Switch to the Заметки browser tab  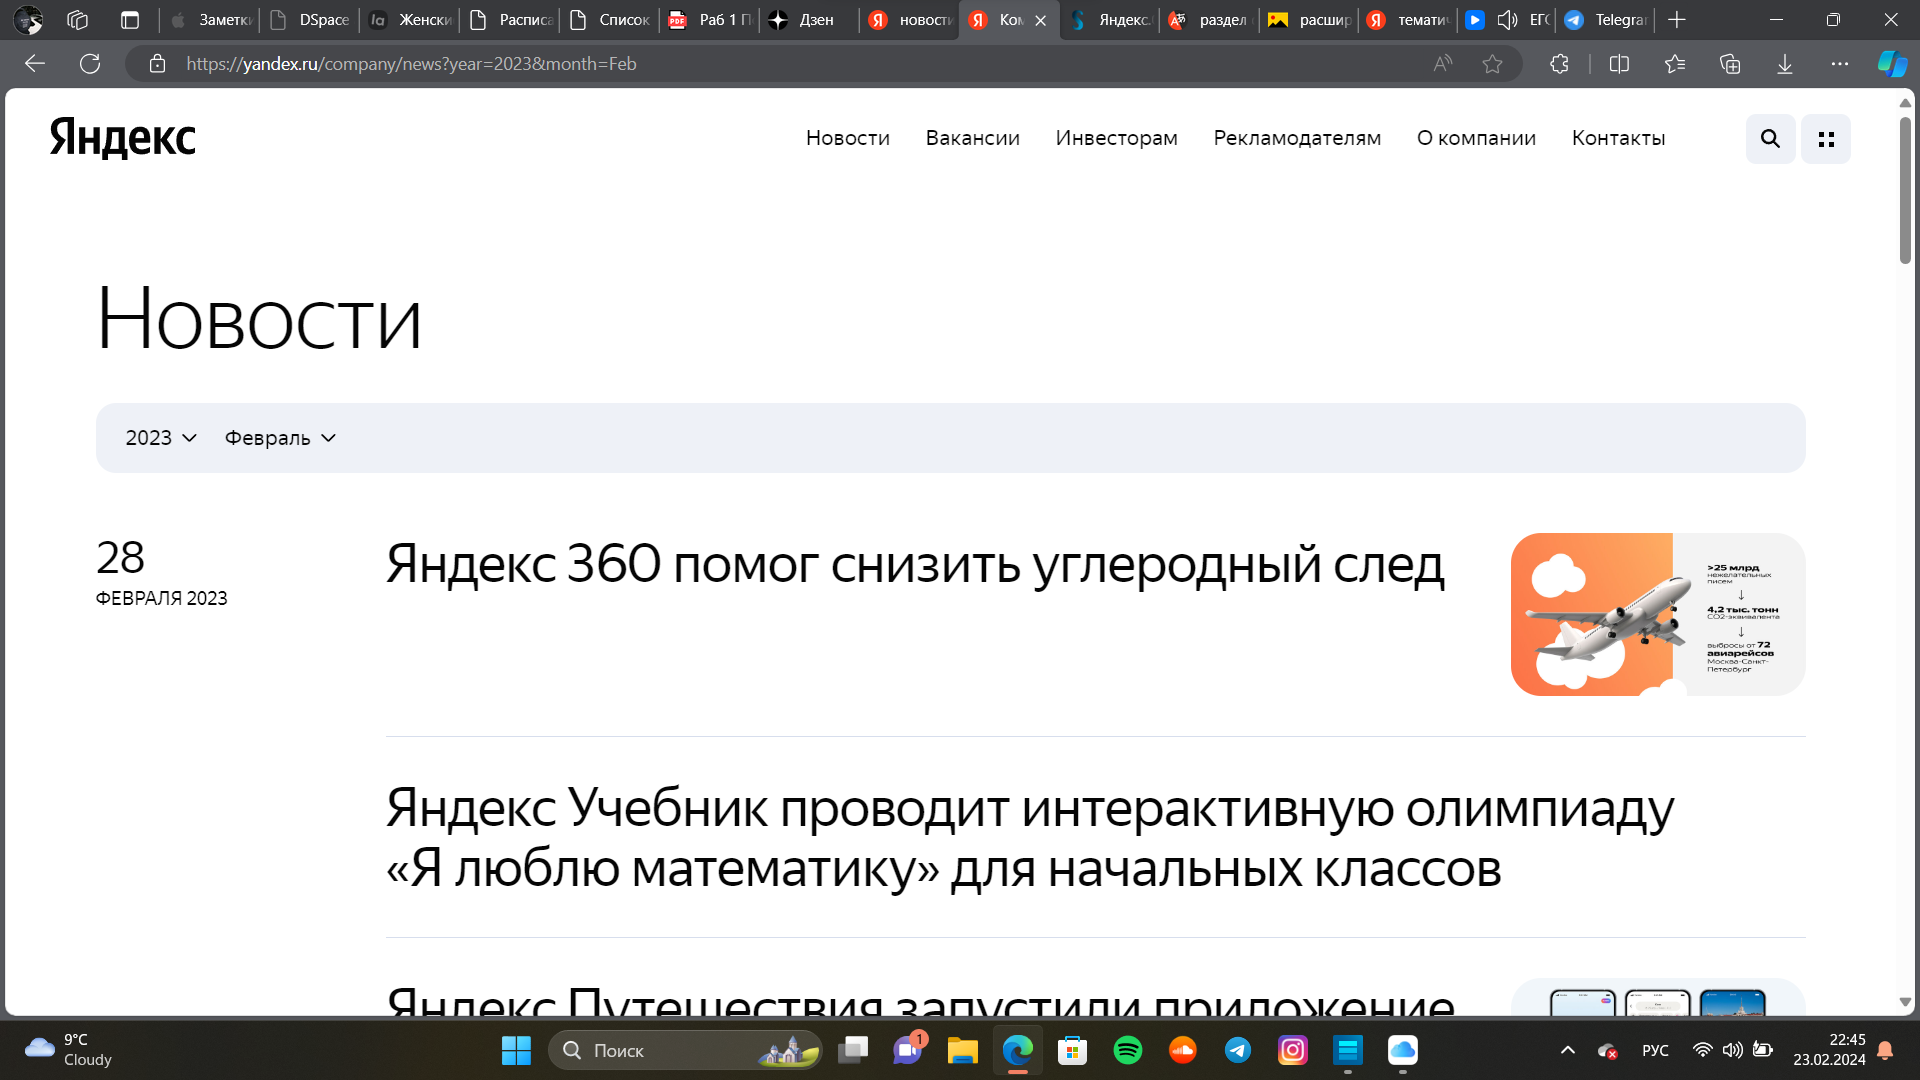(210, 20)
